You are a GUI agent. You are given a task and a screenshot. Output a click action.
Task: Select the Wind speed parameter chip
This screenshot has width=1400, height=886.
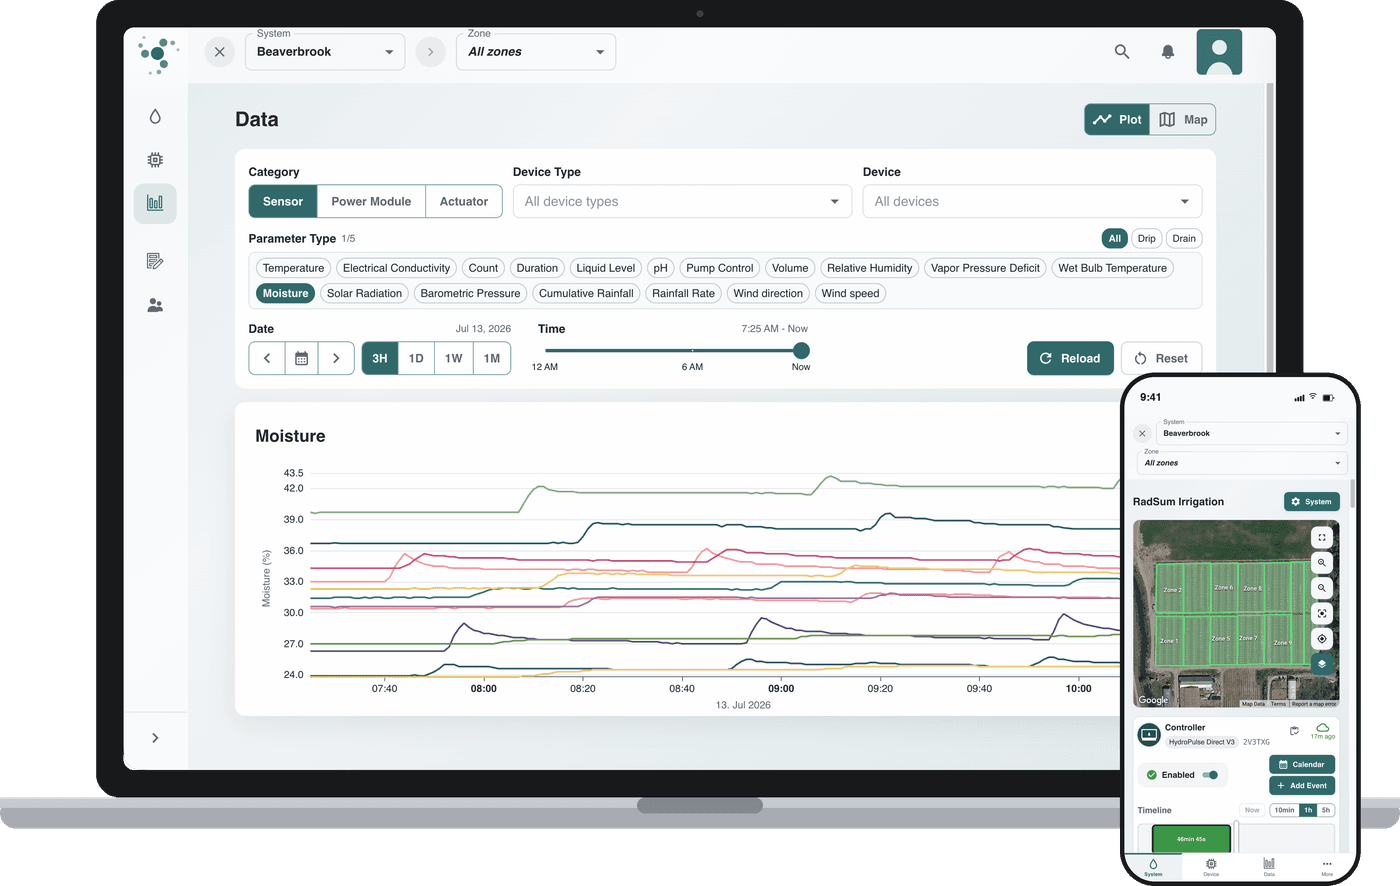851,293
